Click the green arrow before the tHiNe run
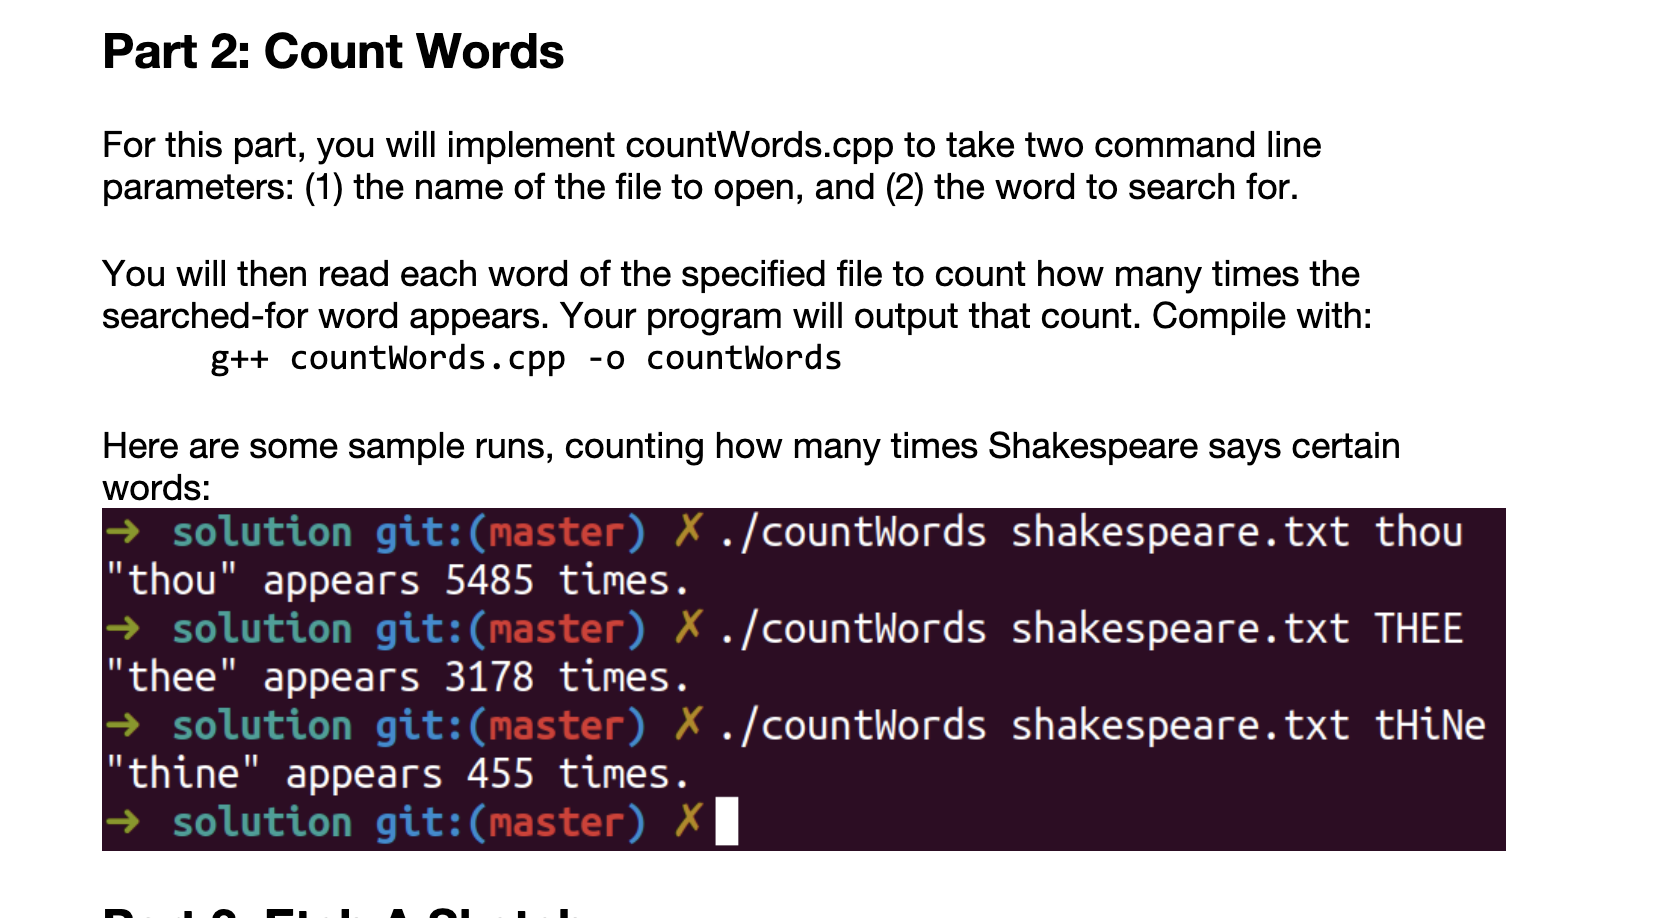 124,724
